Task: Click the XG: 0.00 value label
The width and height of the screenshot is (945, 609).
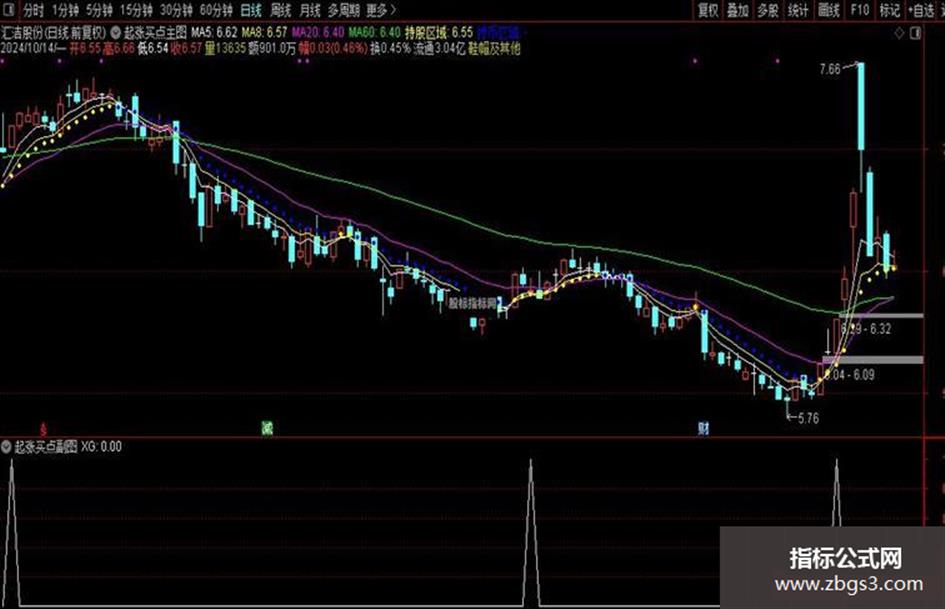Action: tap(101, 447)
